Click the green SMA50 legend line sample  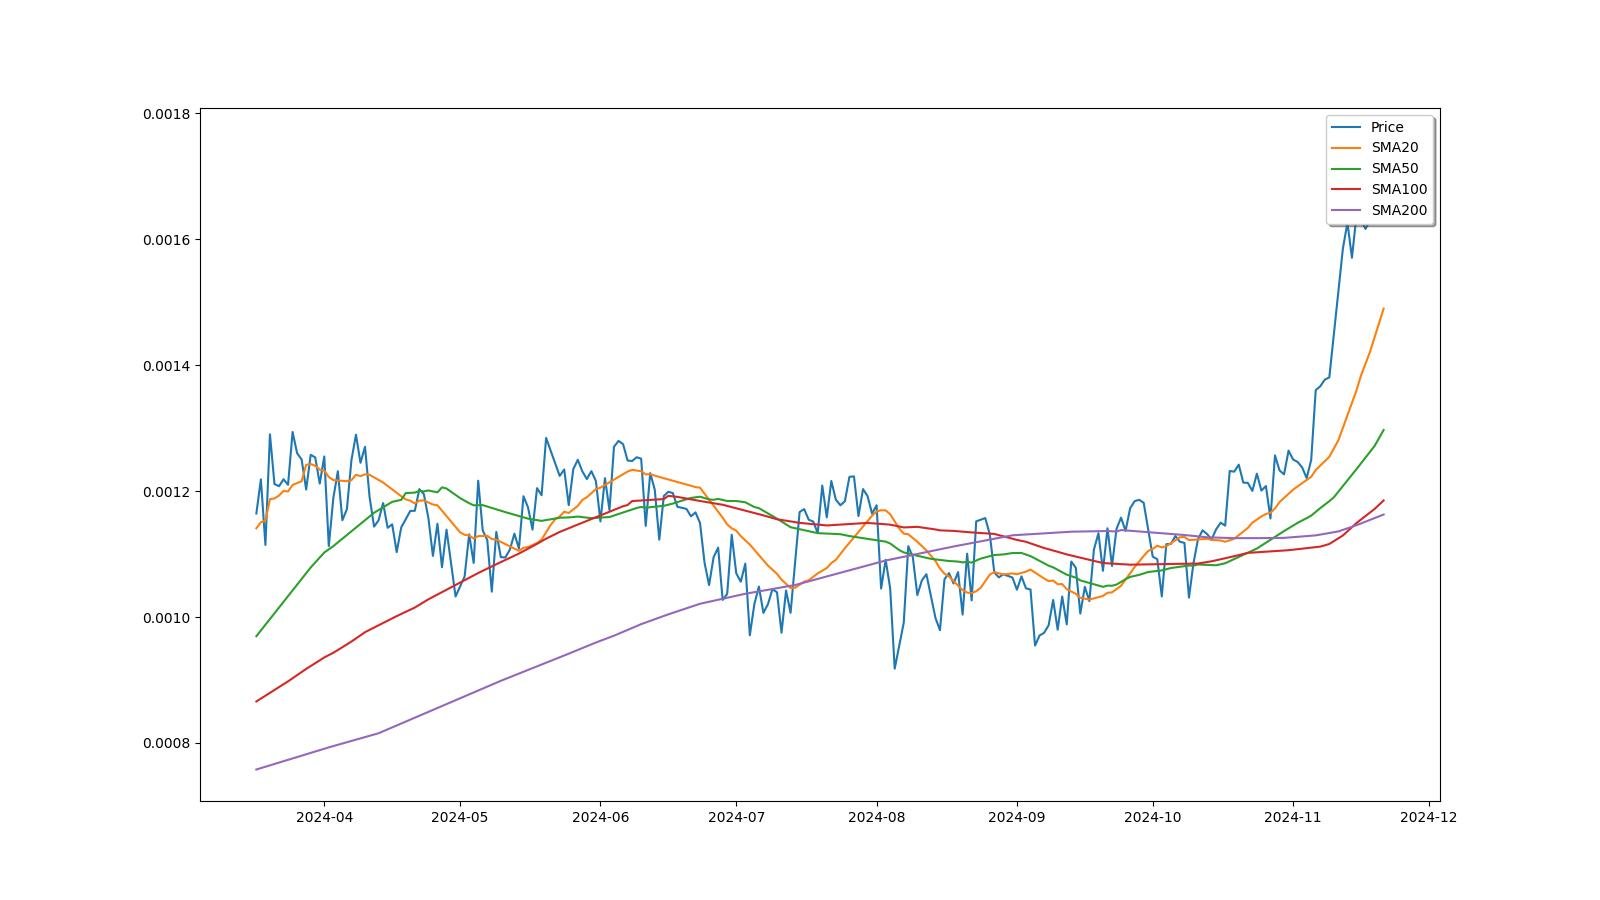tap(1347, 169)
